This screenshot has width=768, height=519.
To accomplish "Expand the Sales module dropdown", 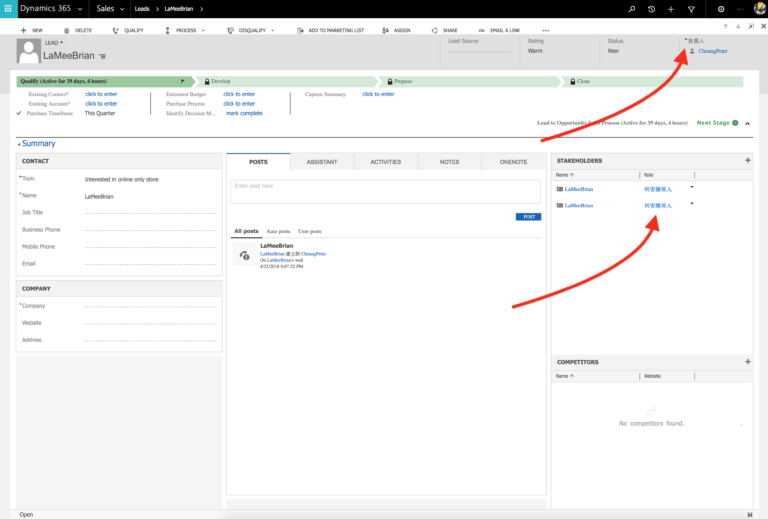I will [122, 9].
